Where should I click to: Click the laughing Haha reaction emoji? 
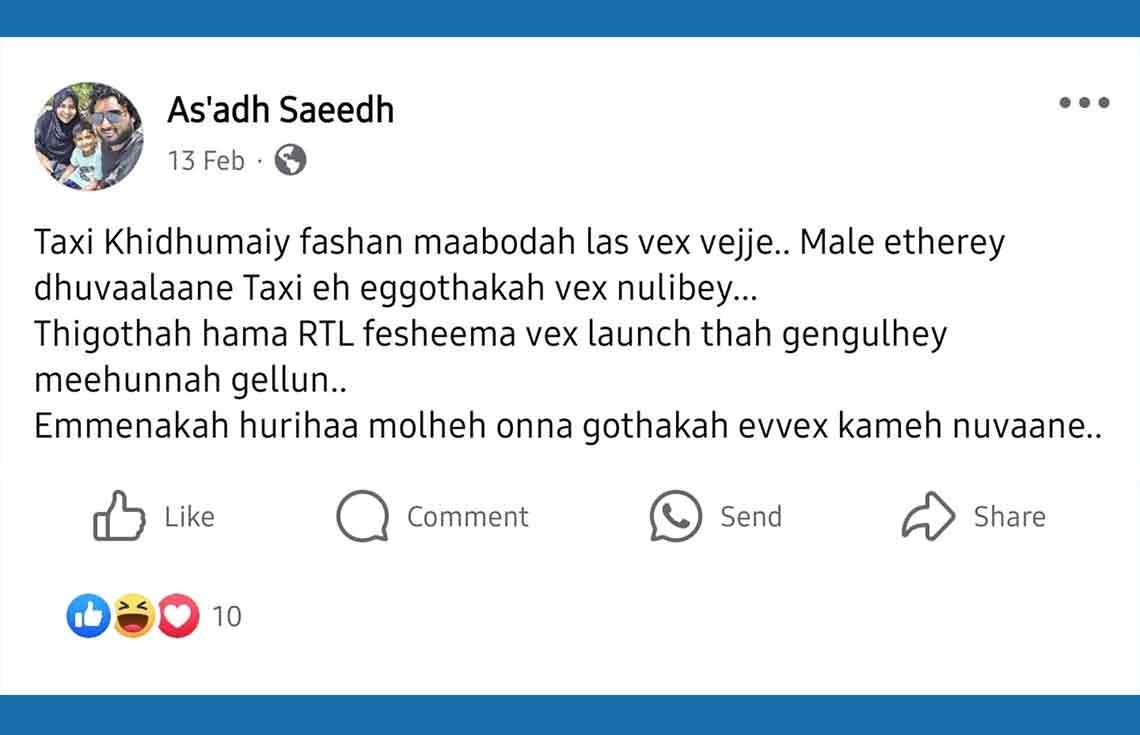[x=133, y=616]
